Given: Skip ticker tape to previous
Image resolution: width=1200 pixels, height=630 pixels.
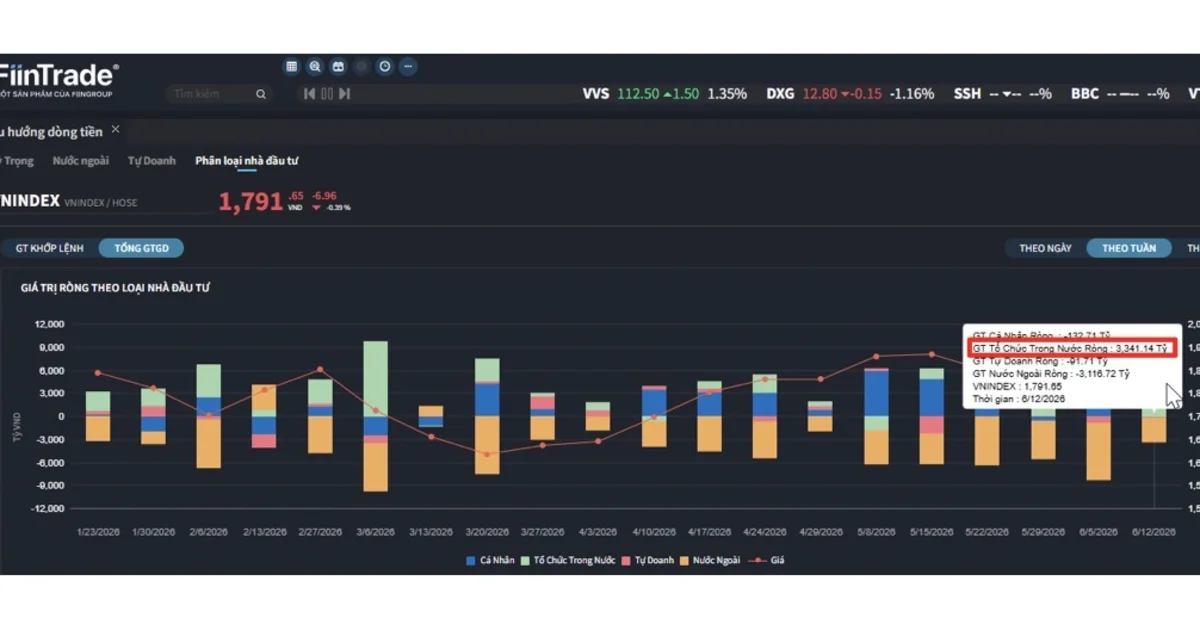Looking at the screenshot, I should click(310, 94).
